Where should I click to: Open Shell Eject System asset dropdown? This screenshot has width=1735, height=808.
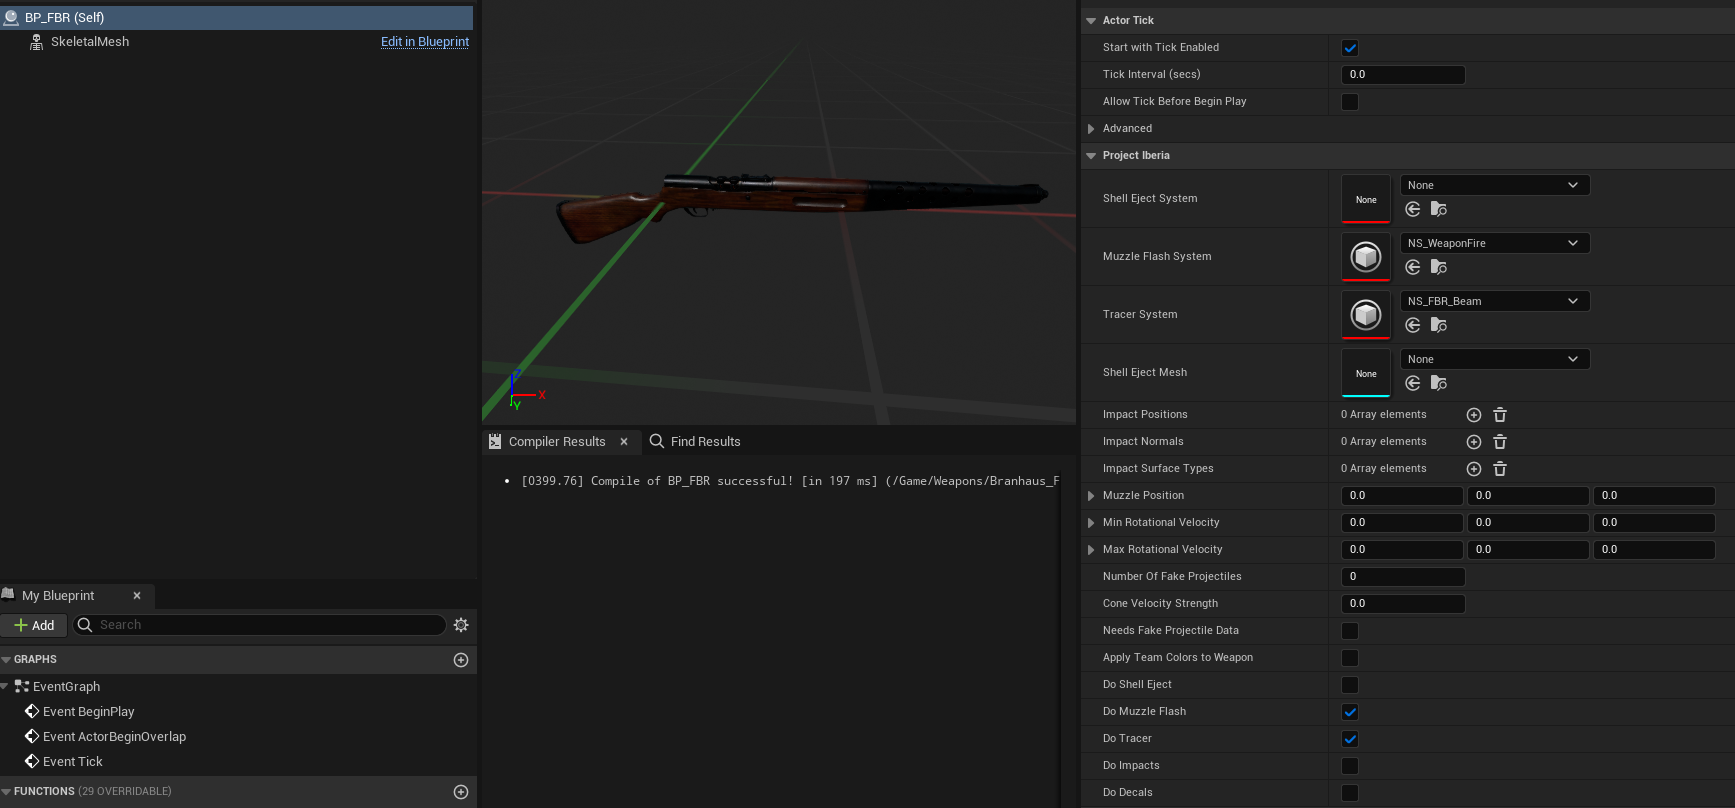click(1495, 185)
